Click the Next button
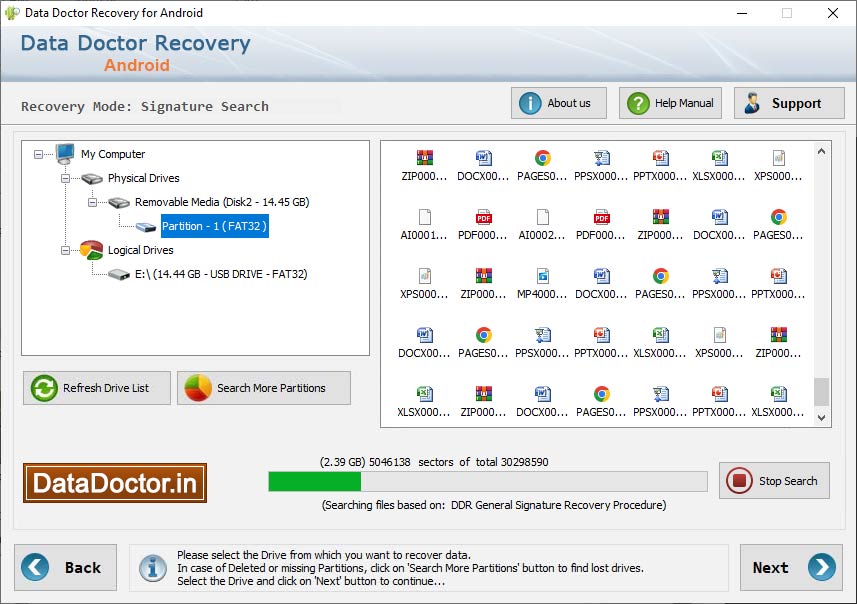The image size is (857, 604). tap(791, 567)
